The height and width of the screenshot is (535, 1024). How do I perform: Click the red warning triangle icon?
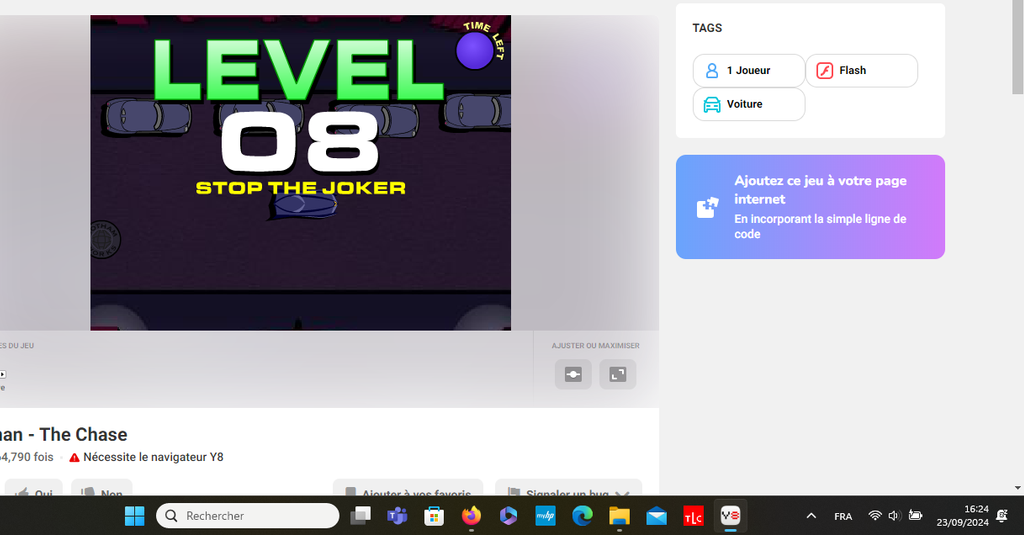point(74,458)
